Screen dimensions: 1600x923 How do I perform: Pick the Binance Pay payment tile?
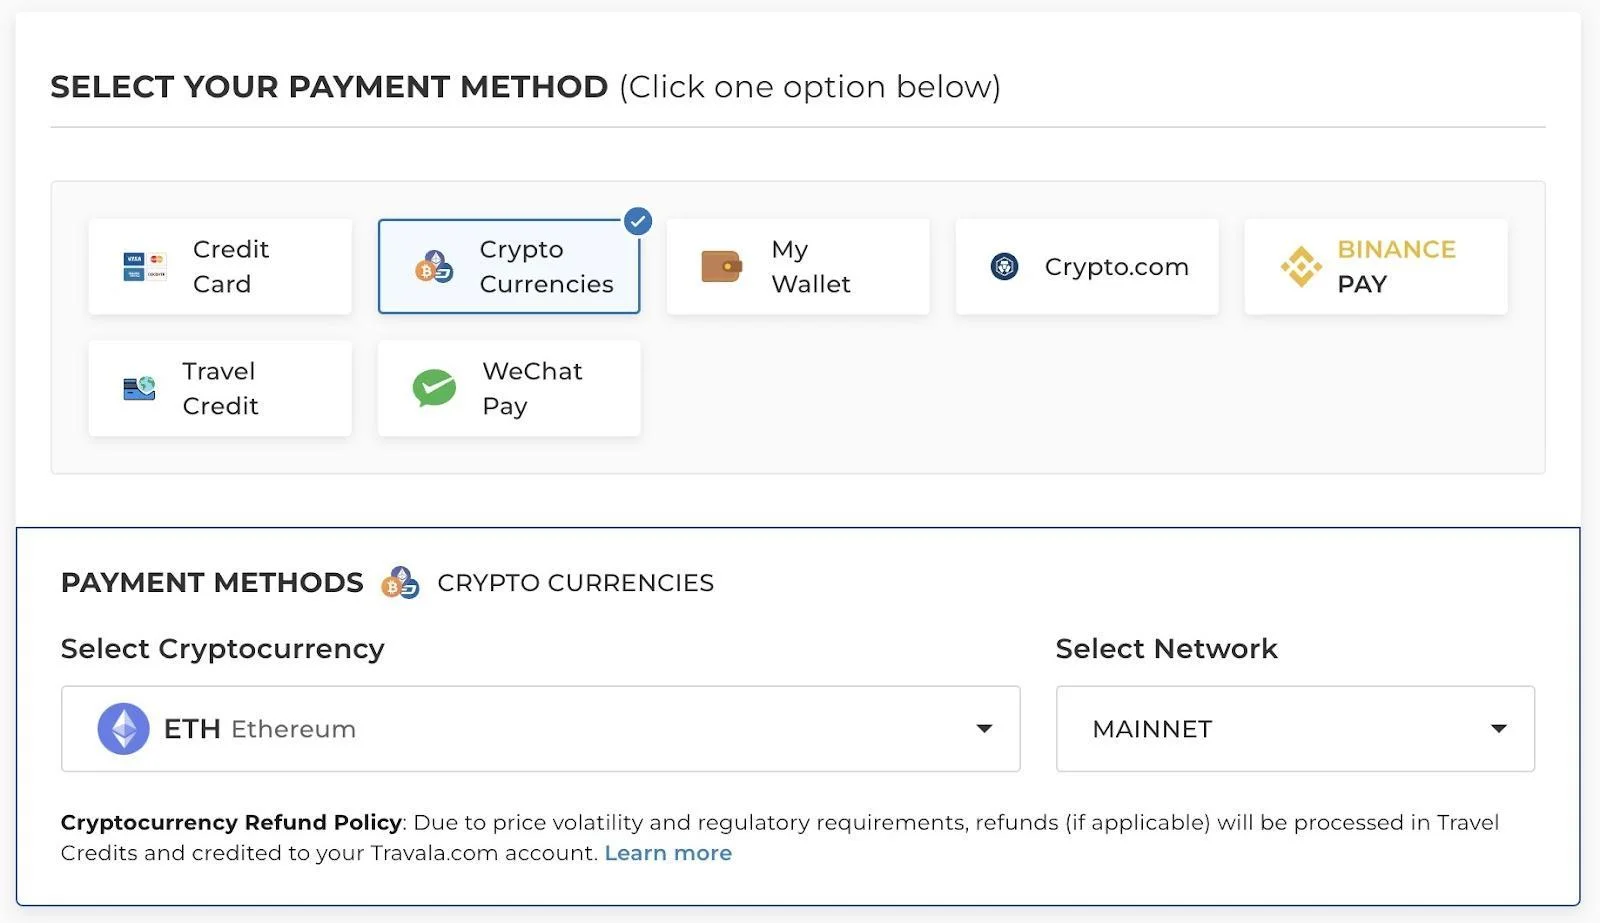pyautogui.click(x=1376, y=267)
